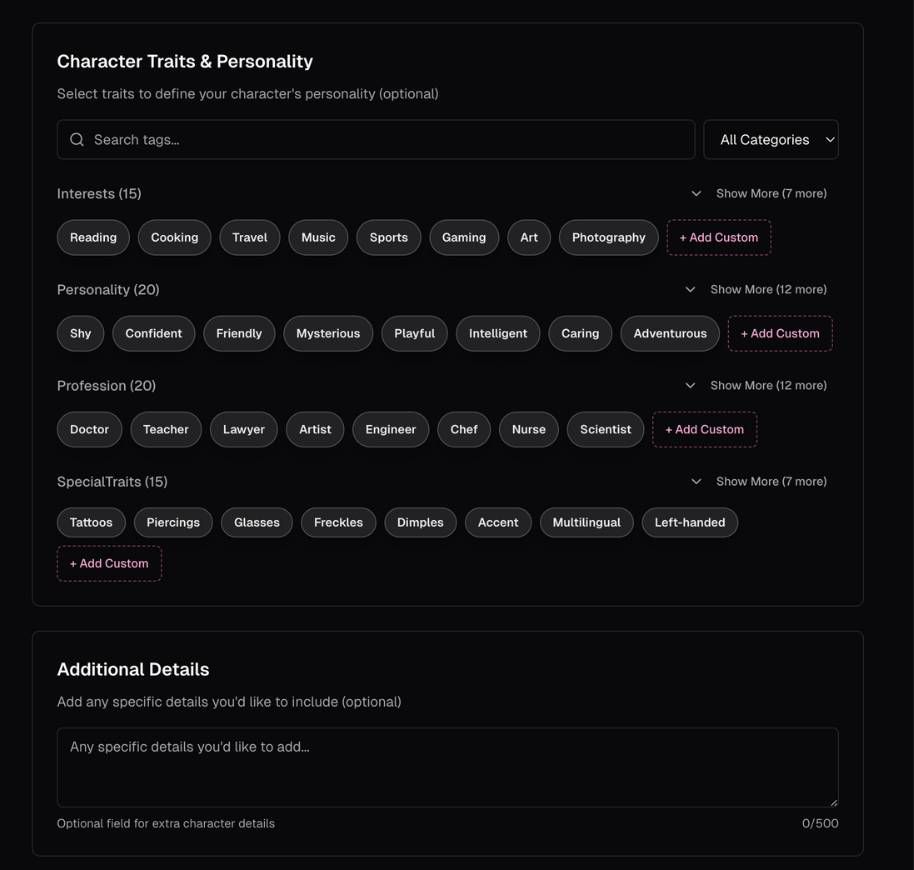
Task: Add a custom Profession tag
Action: [705, 430]
